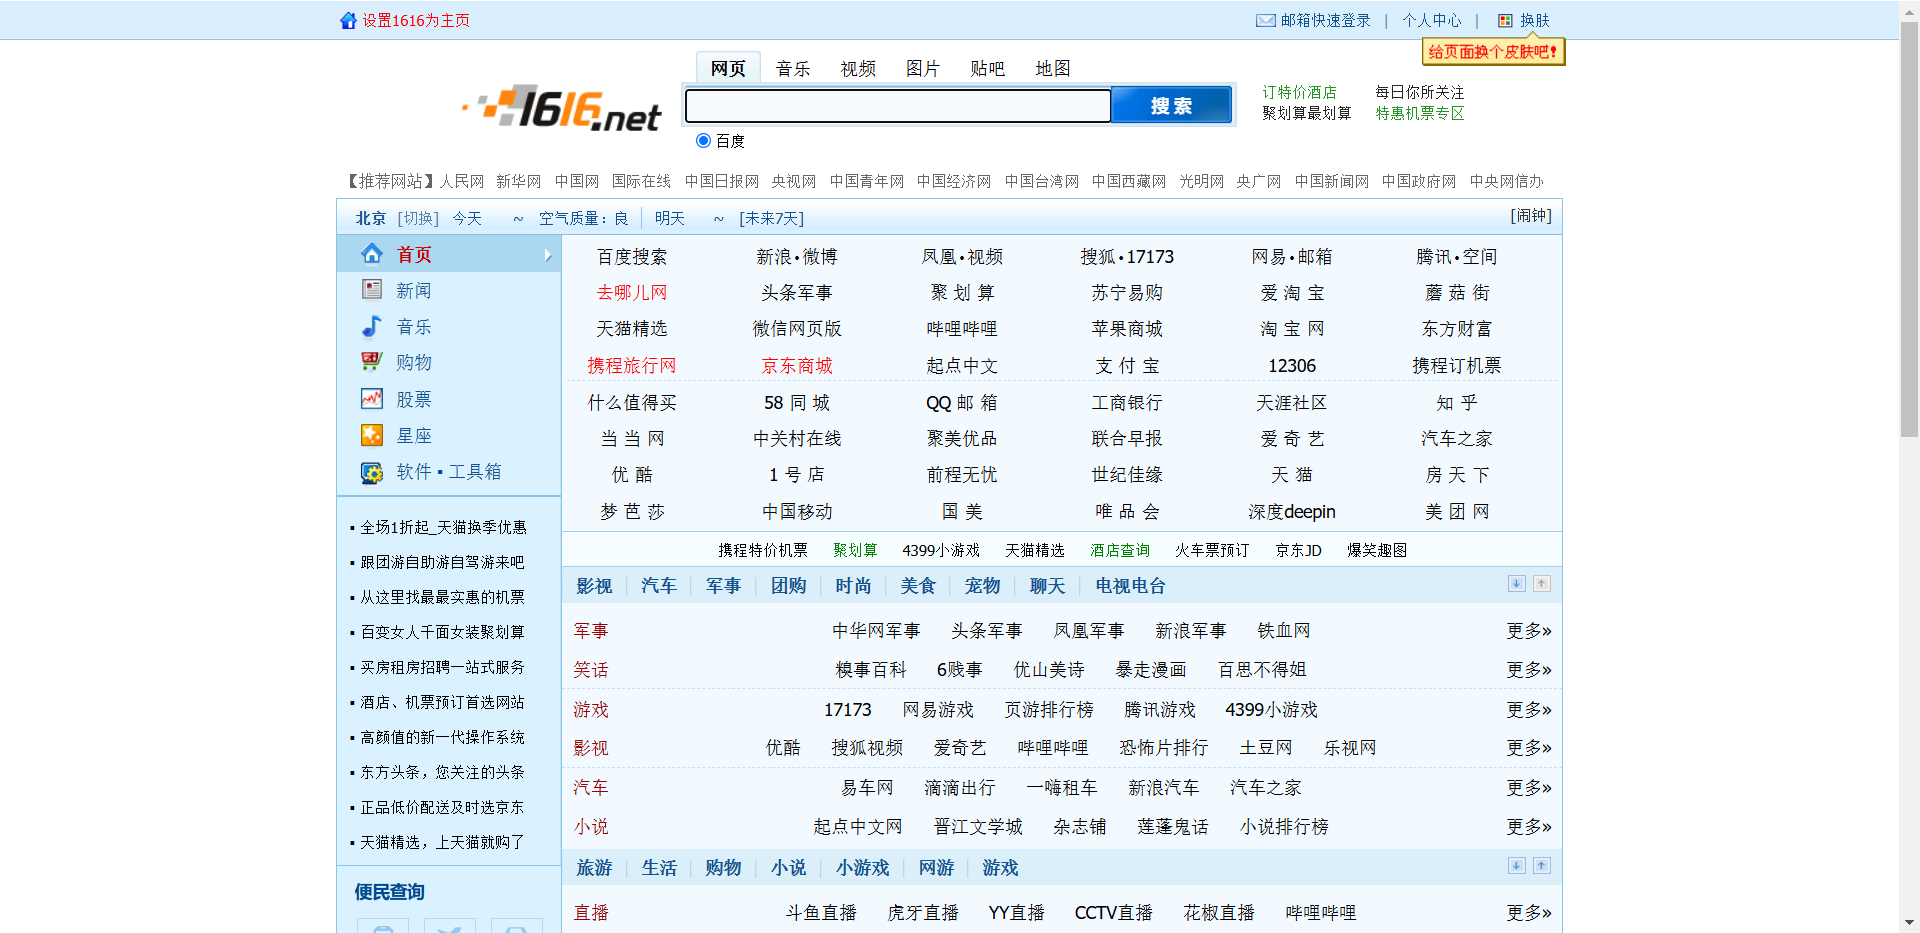Image resolution: width=1920 pixels, height=933 pixels.
Task: Select the 音乐 music note icon in sidebar
Action: [371, 326]
